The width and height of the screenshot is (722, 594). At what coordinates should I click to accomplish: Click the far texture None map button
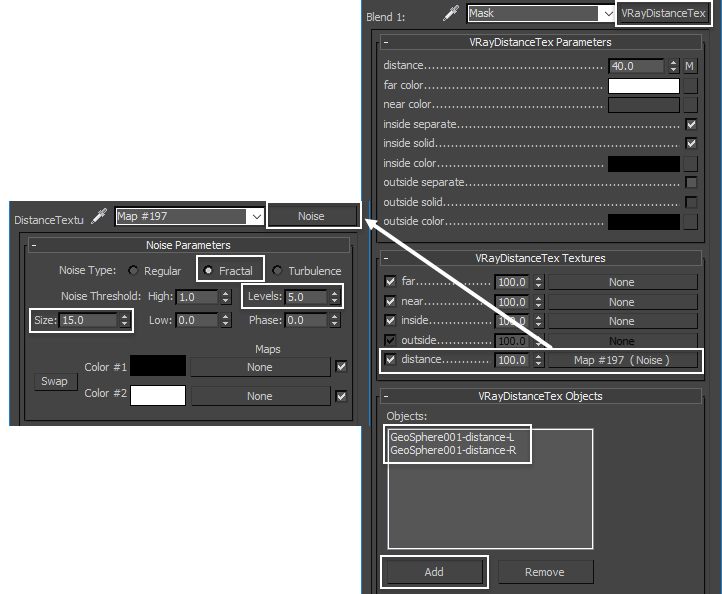coord(623,282)
